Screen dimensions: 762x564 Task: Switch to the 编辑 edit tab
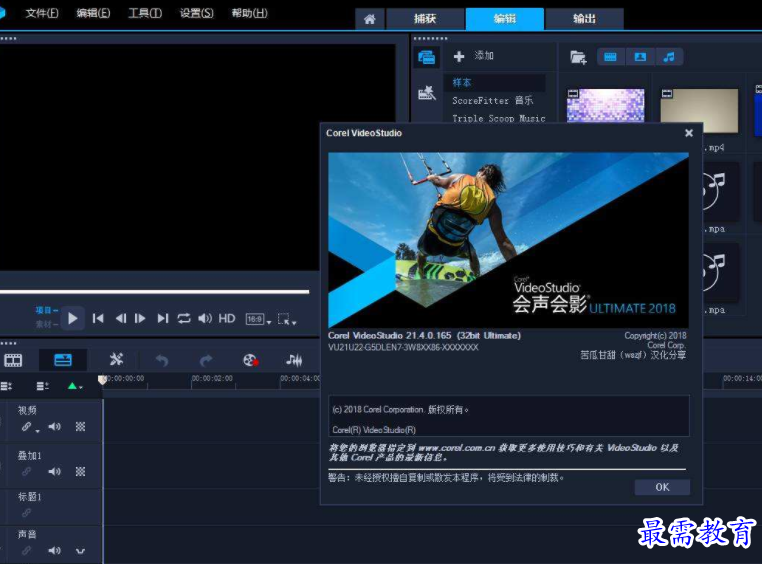pos(504,19)
